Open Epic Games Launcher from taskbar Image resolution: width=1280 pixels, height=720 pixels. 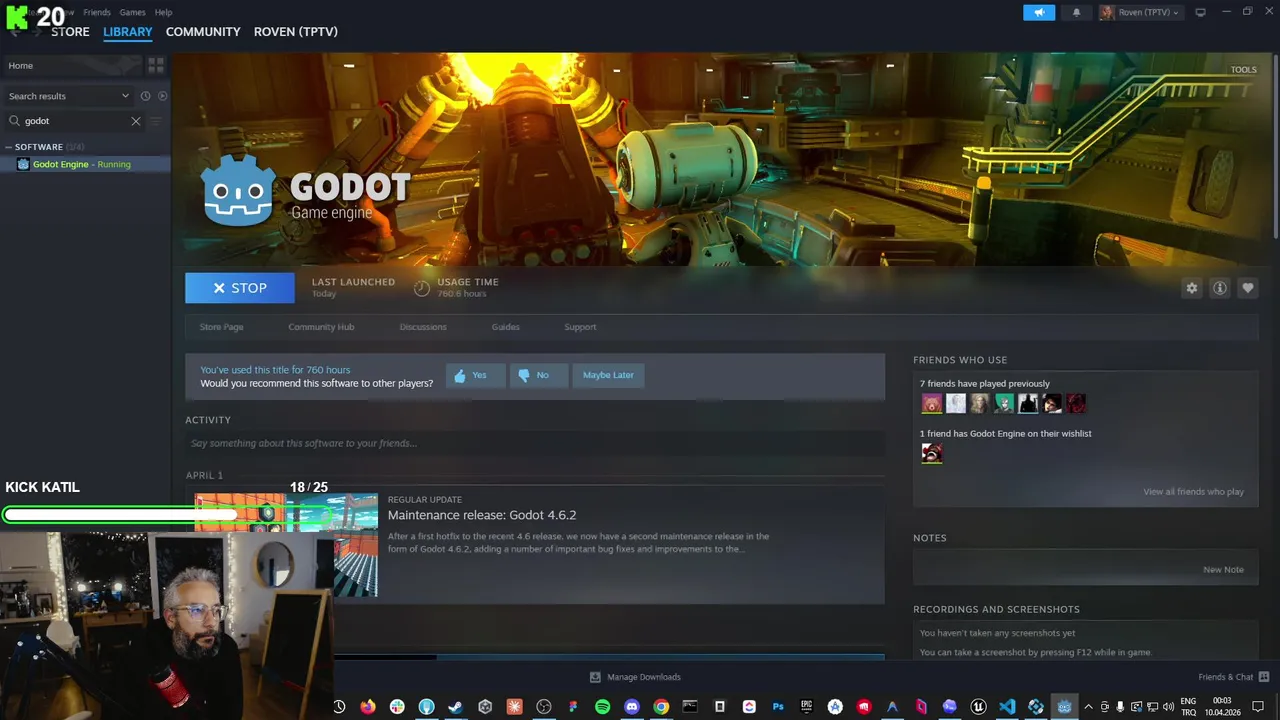[x=807, y=706]
